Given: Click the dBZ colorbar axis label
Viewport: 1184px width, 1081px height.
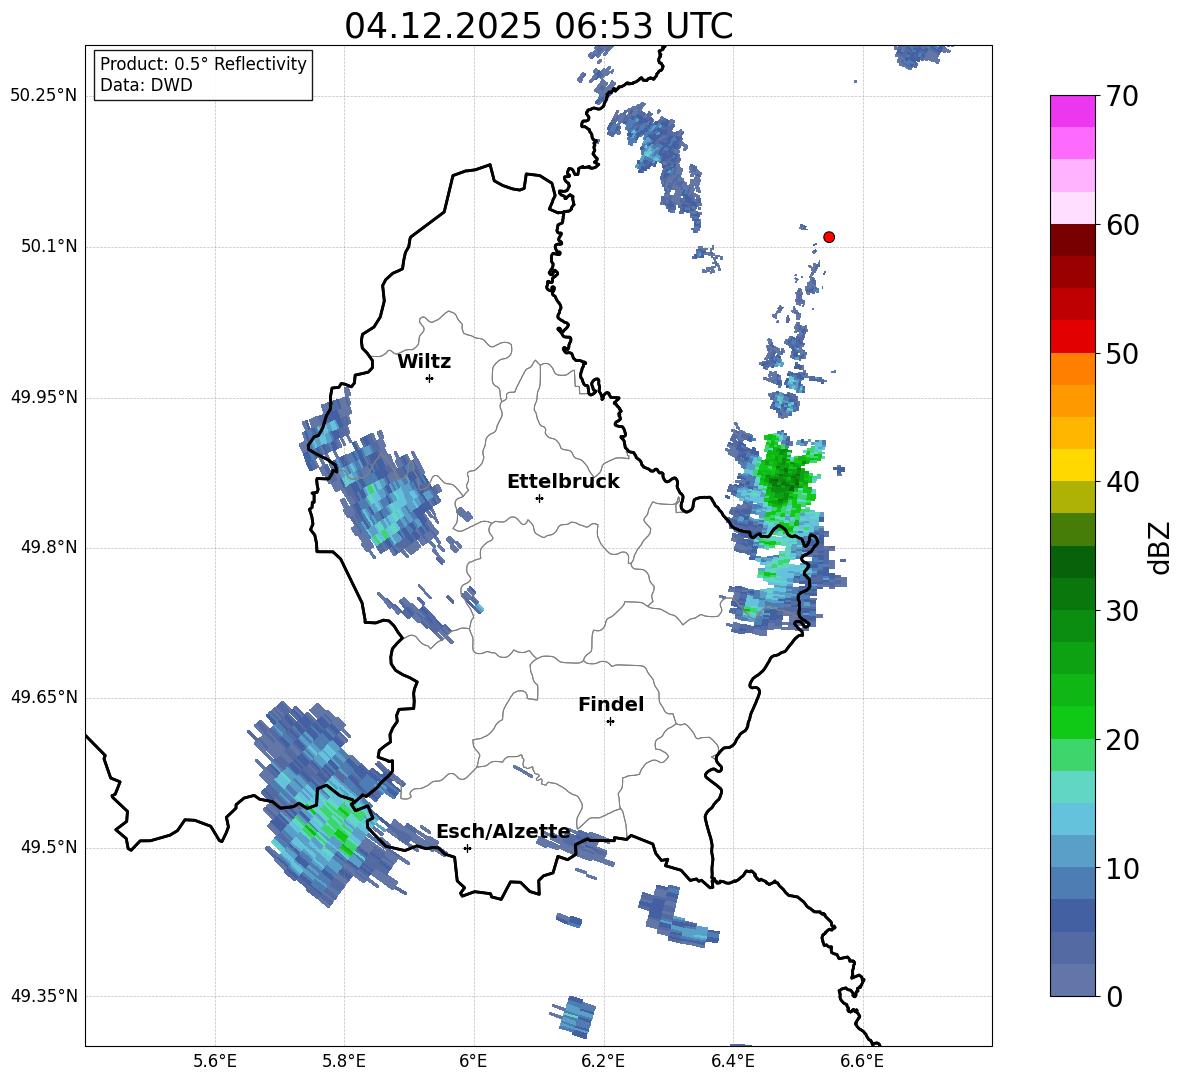Looking at the screenshot, I should pyautogui.click(x=1161, y=547).
